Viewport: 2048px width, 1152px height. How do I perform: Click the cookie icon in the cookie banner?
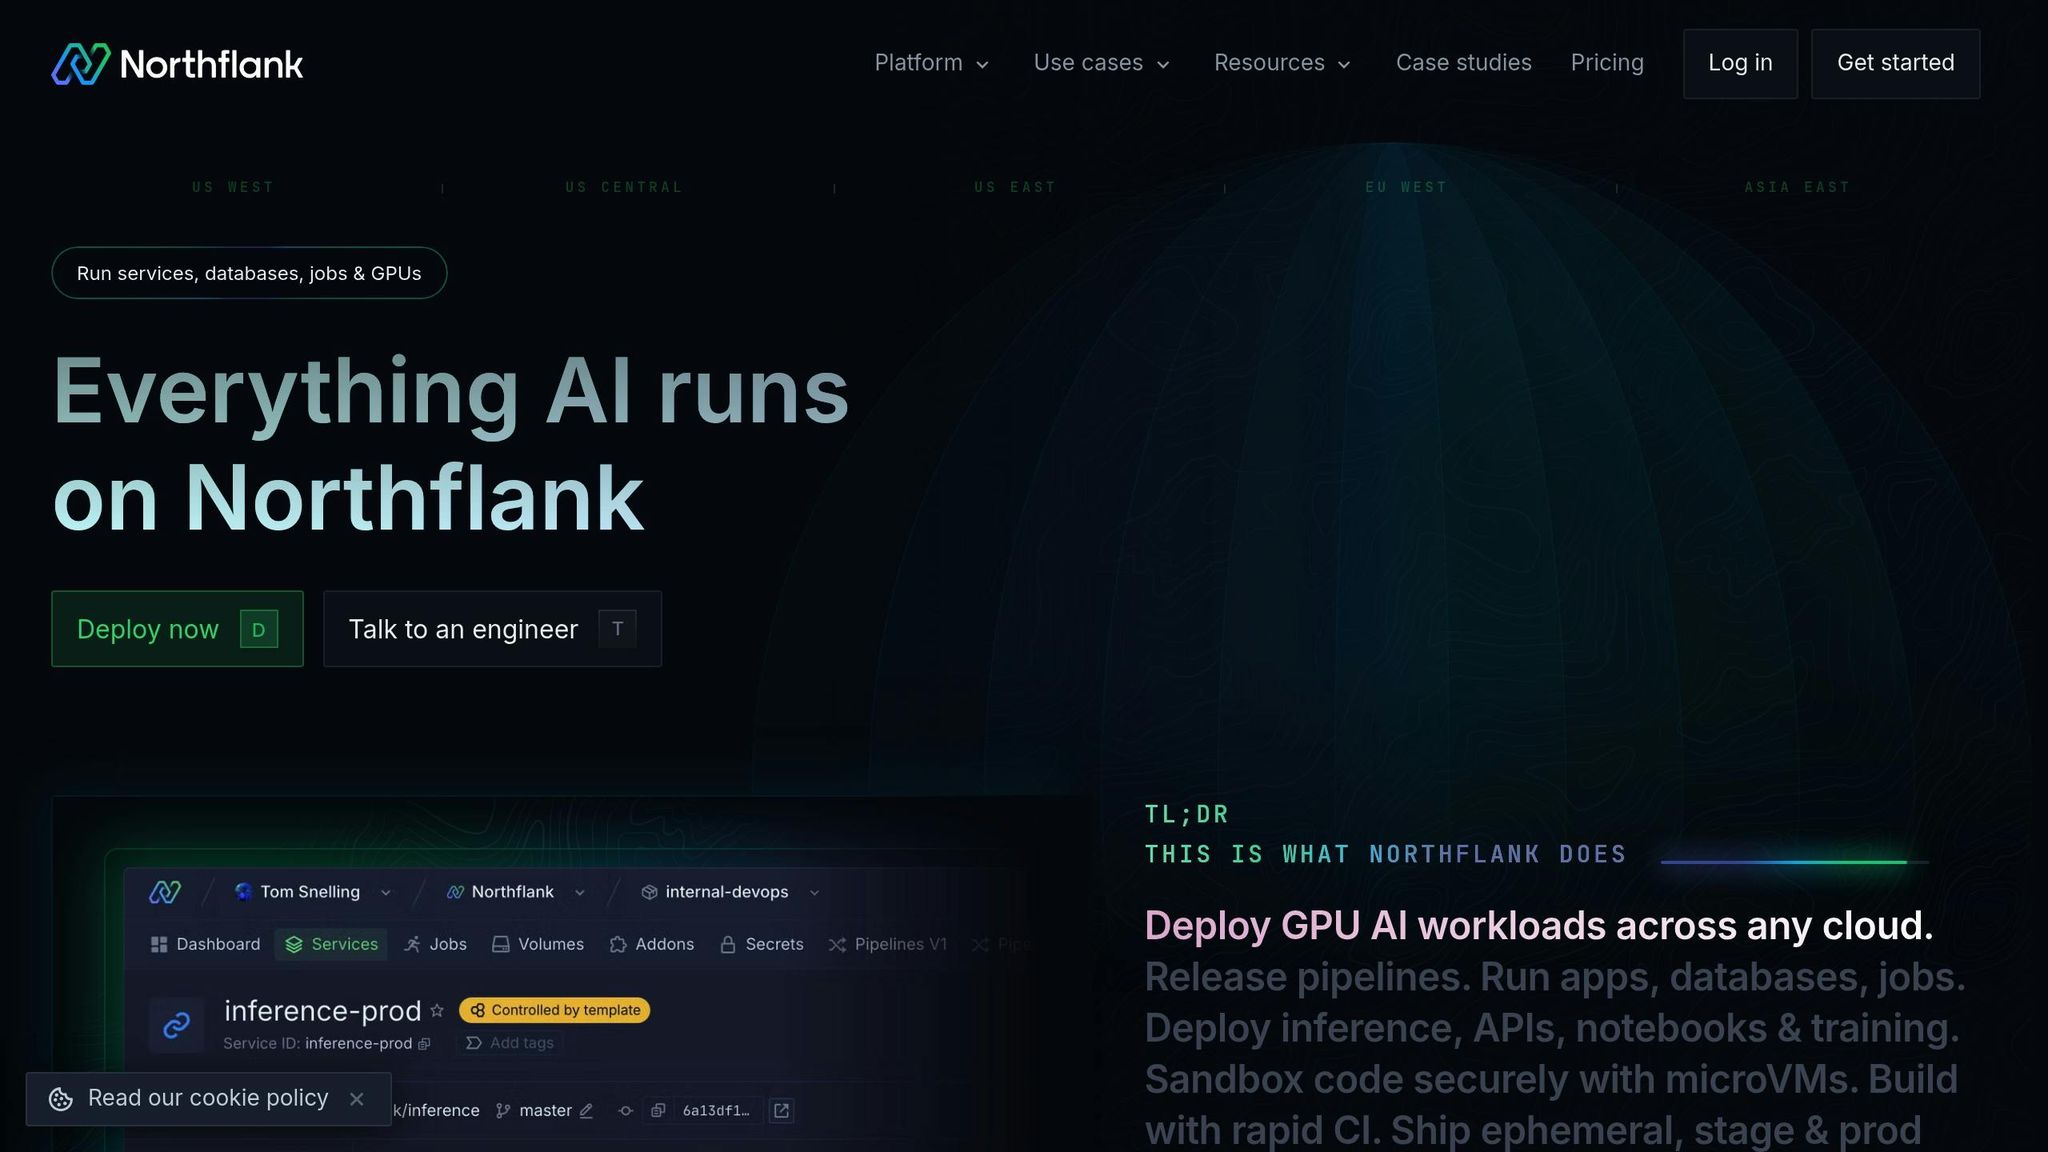point(61,1099)
